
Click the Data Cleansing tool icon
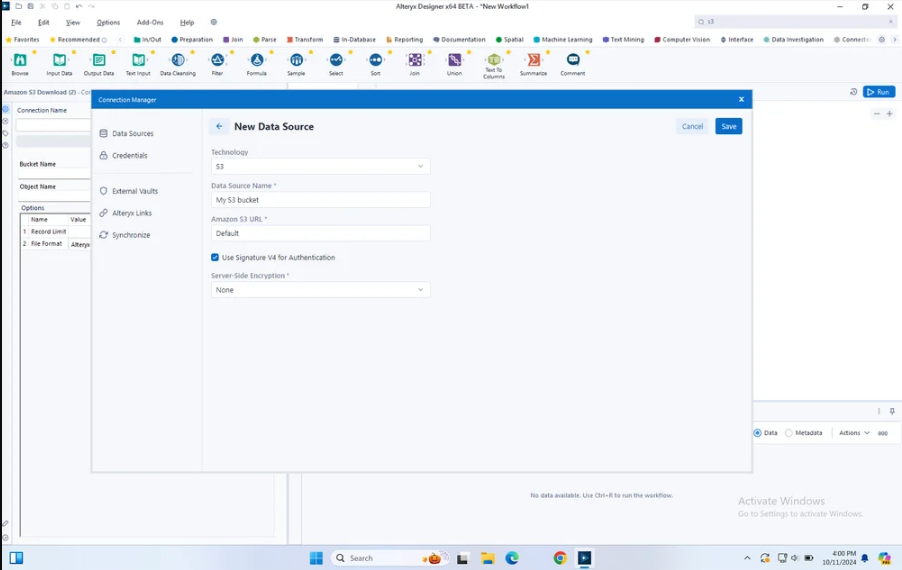coord(178,60)
